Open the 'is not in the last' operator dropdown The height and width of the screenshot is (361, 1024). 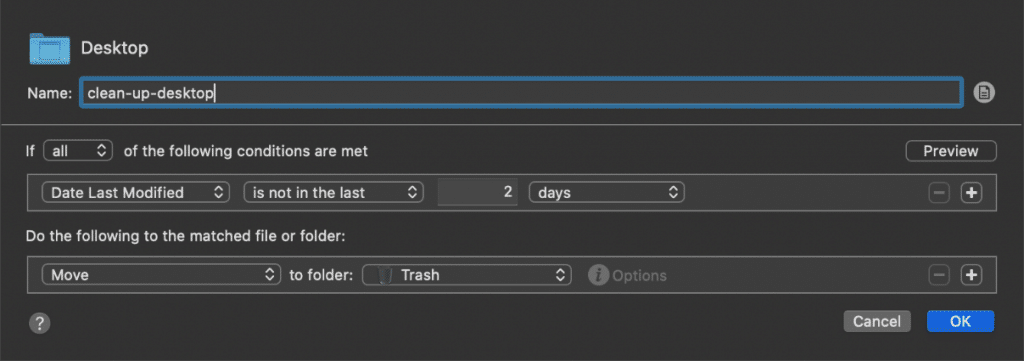pos(334,193)
